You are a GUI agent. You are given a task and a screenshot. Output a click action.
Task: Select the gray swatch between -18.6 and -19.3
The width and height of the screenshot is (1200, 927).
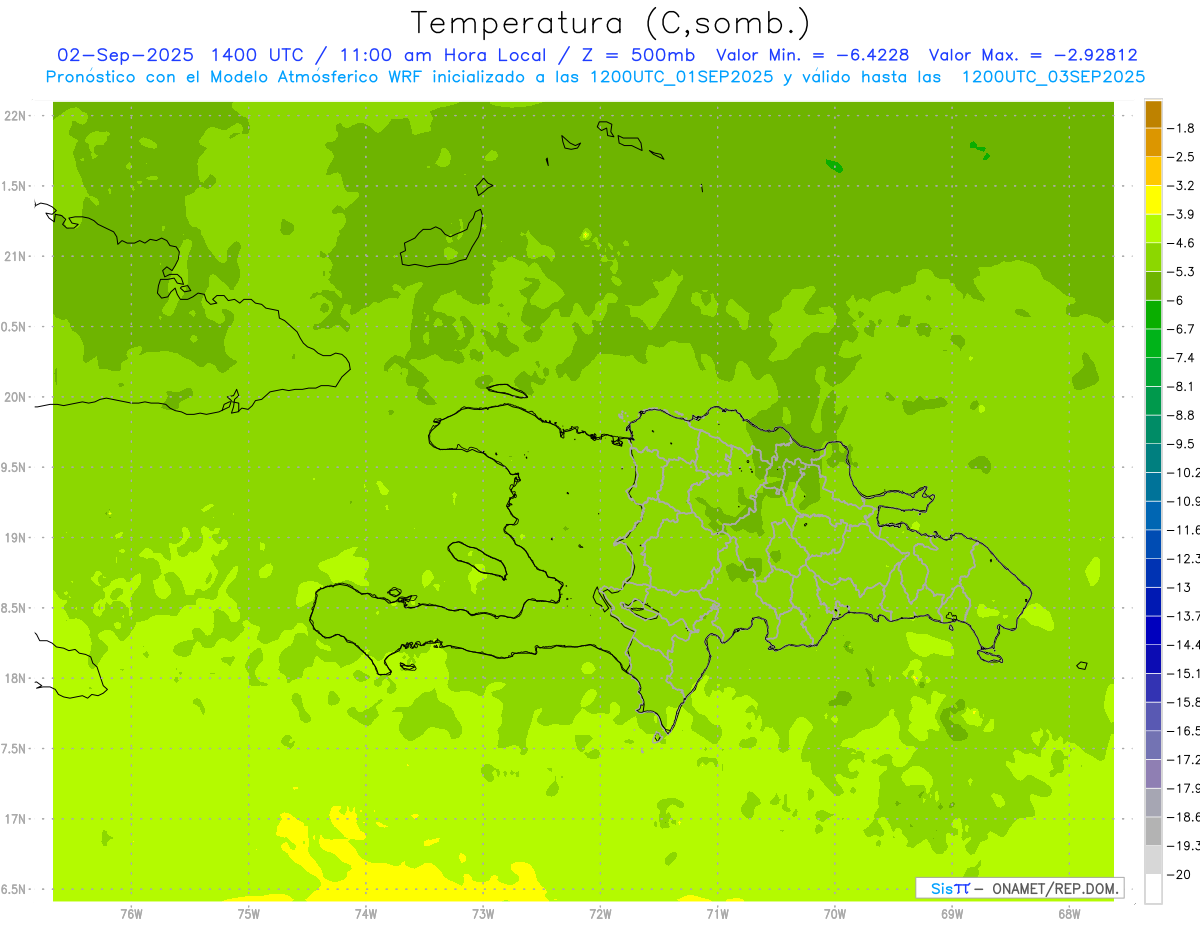coord(1153,832)
